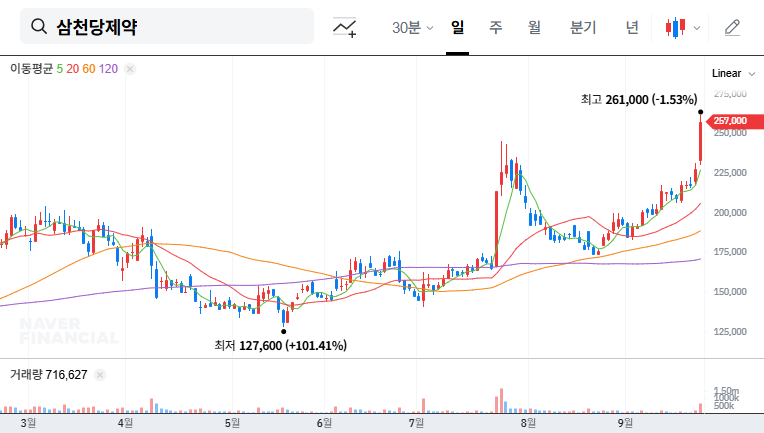Remove the 이동평균 moving average indicator
Viewport: 764px width, 433px height.
130,69
